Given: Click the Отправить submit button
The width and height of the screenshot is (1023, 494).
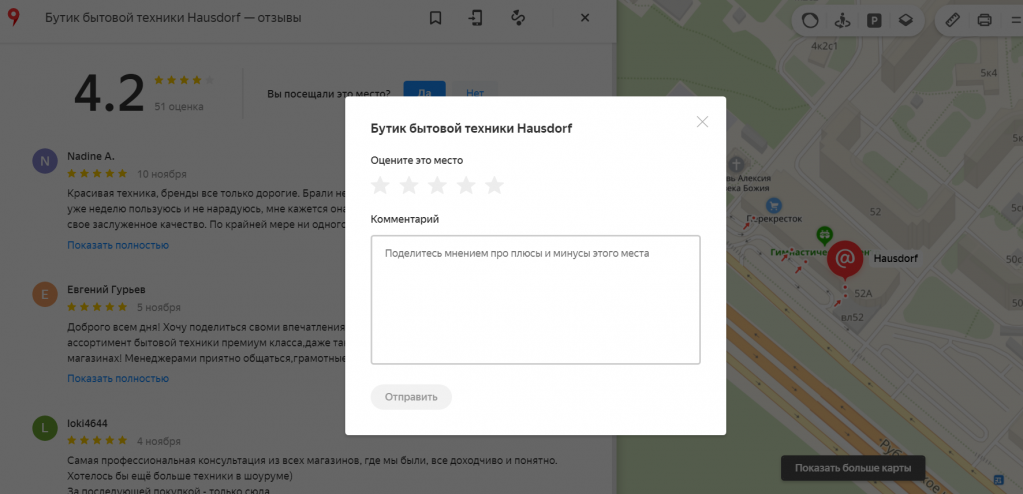Looking at the screenshot, I should tap(411, 397).
